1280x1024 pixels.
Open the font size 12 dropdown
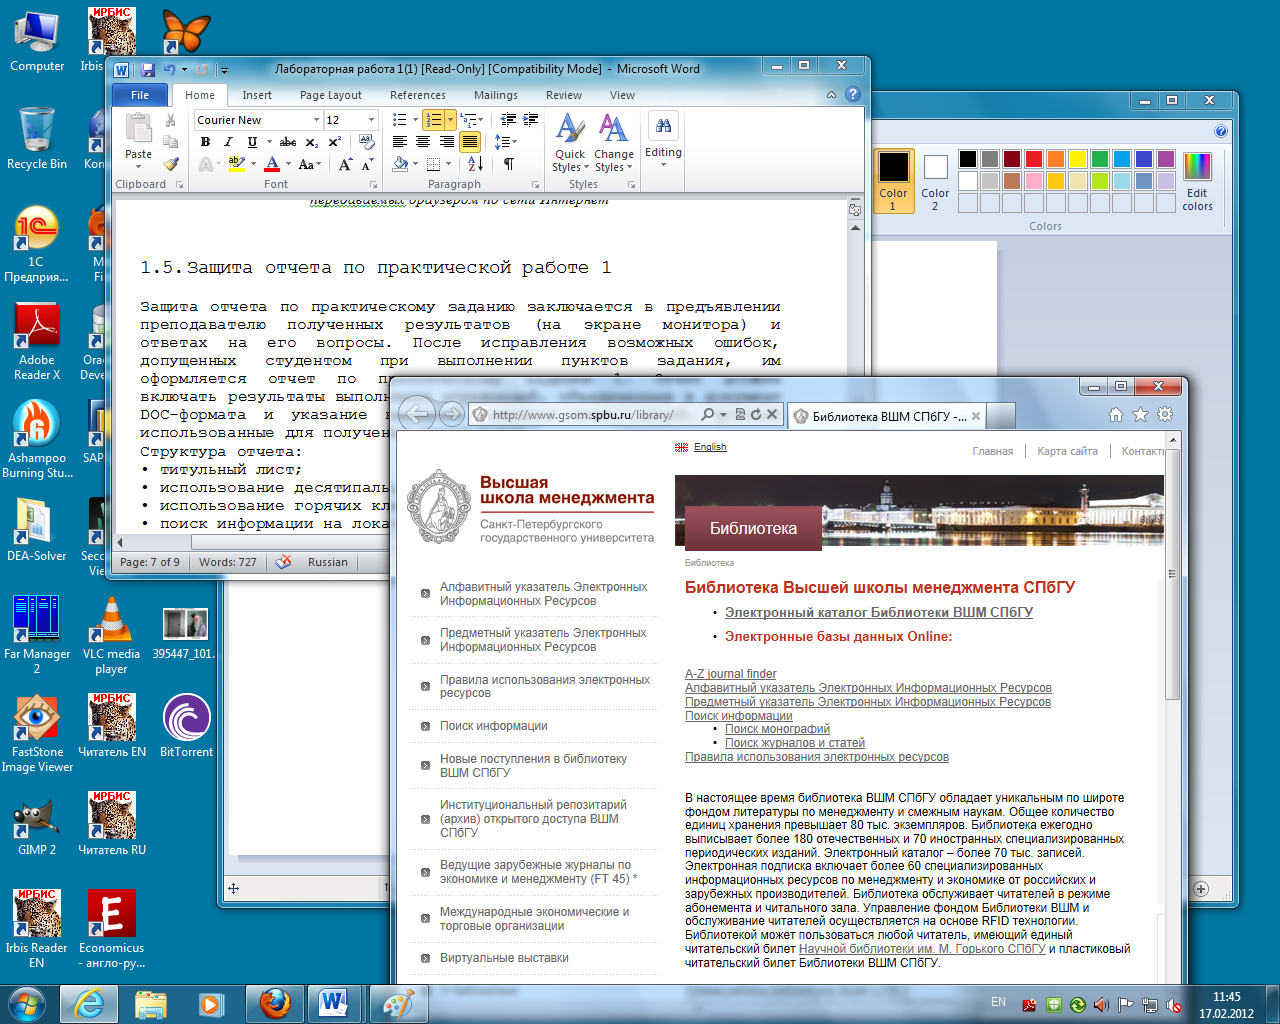point(370,120)
